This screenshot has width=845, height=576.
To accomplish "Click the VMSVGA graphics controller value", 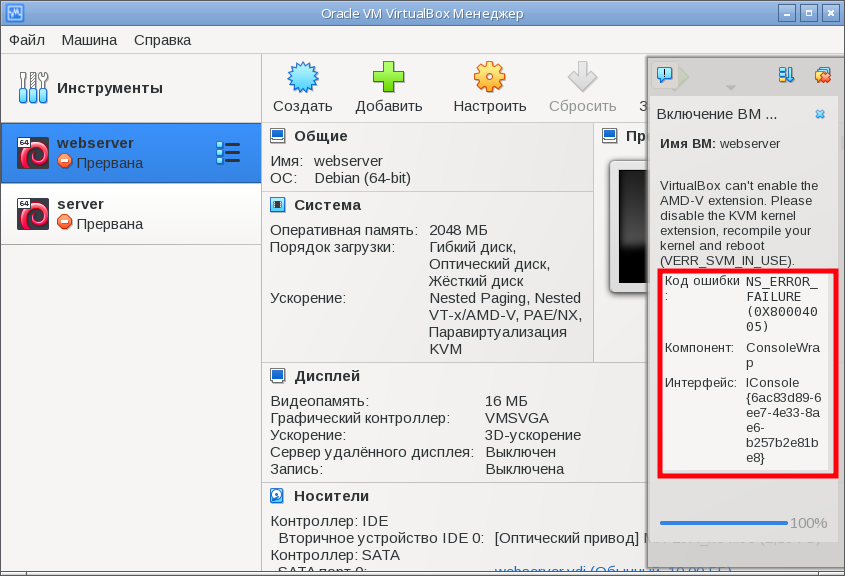I will coord(517,418).
